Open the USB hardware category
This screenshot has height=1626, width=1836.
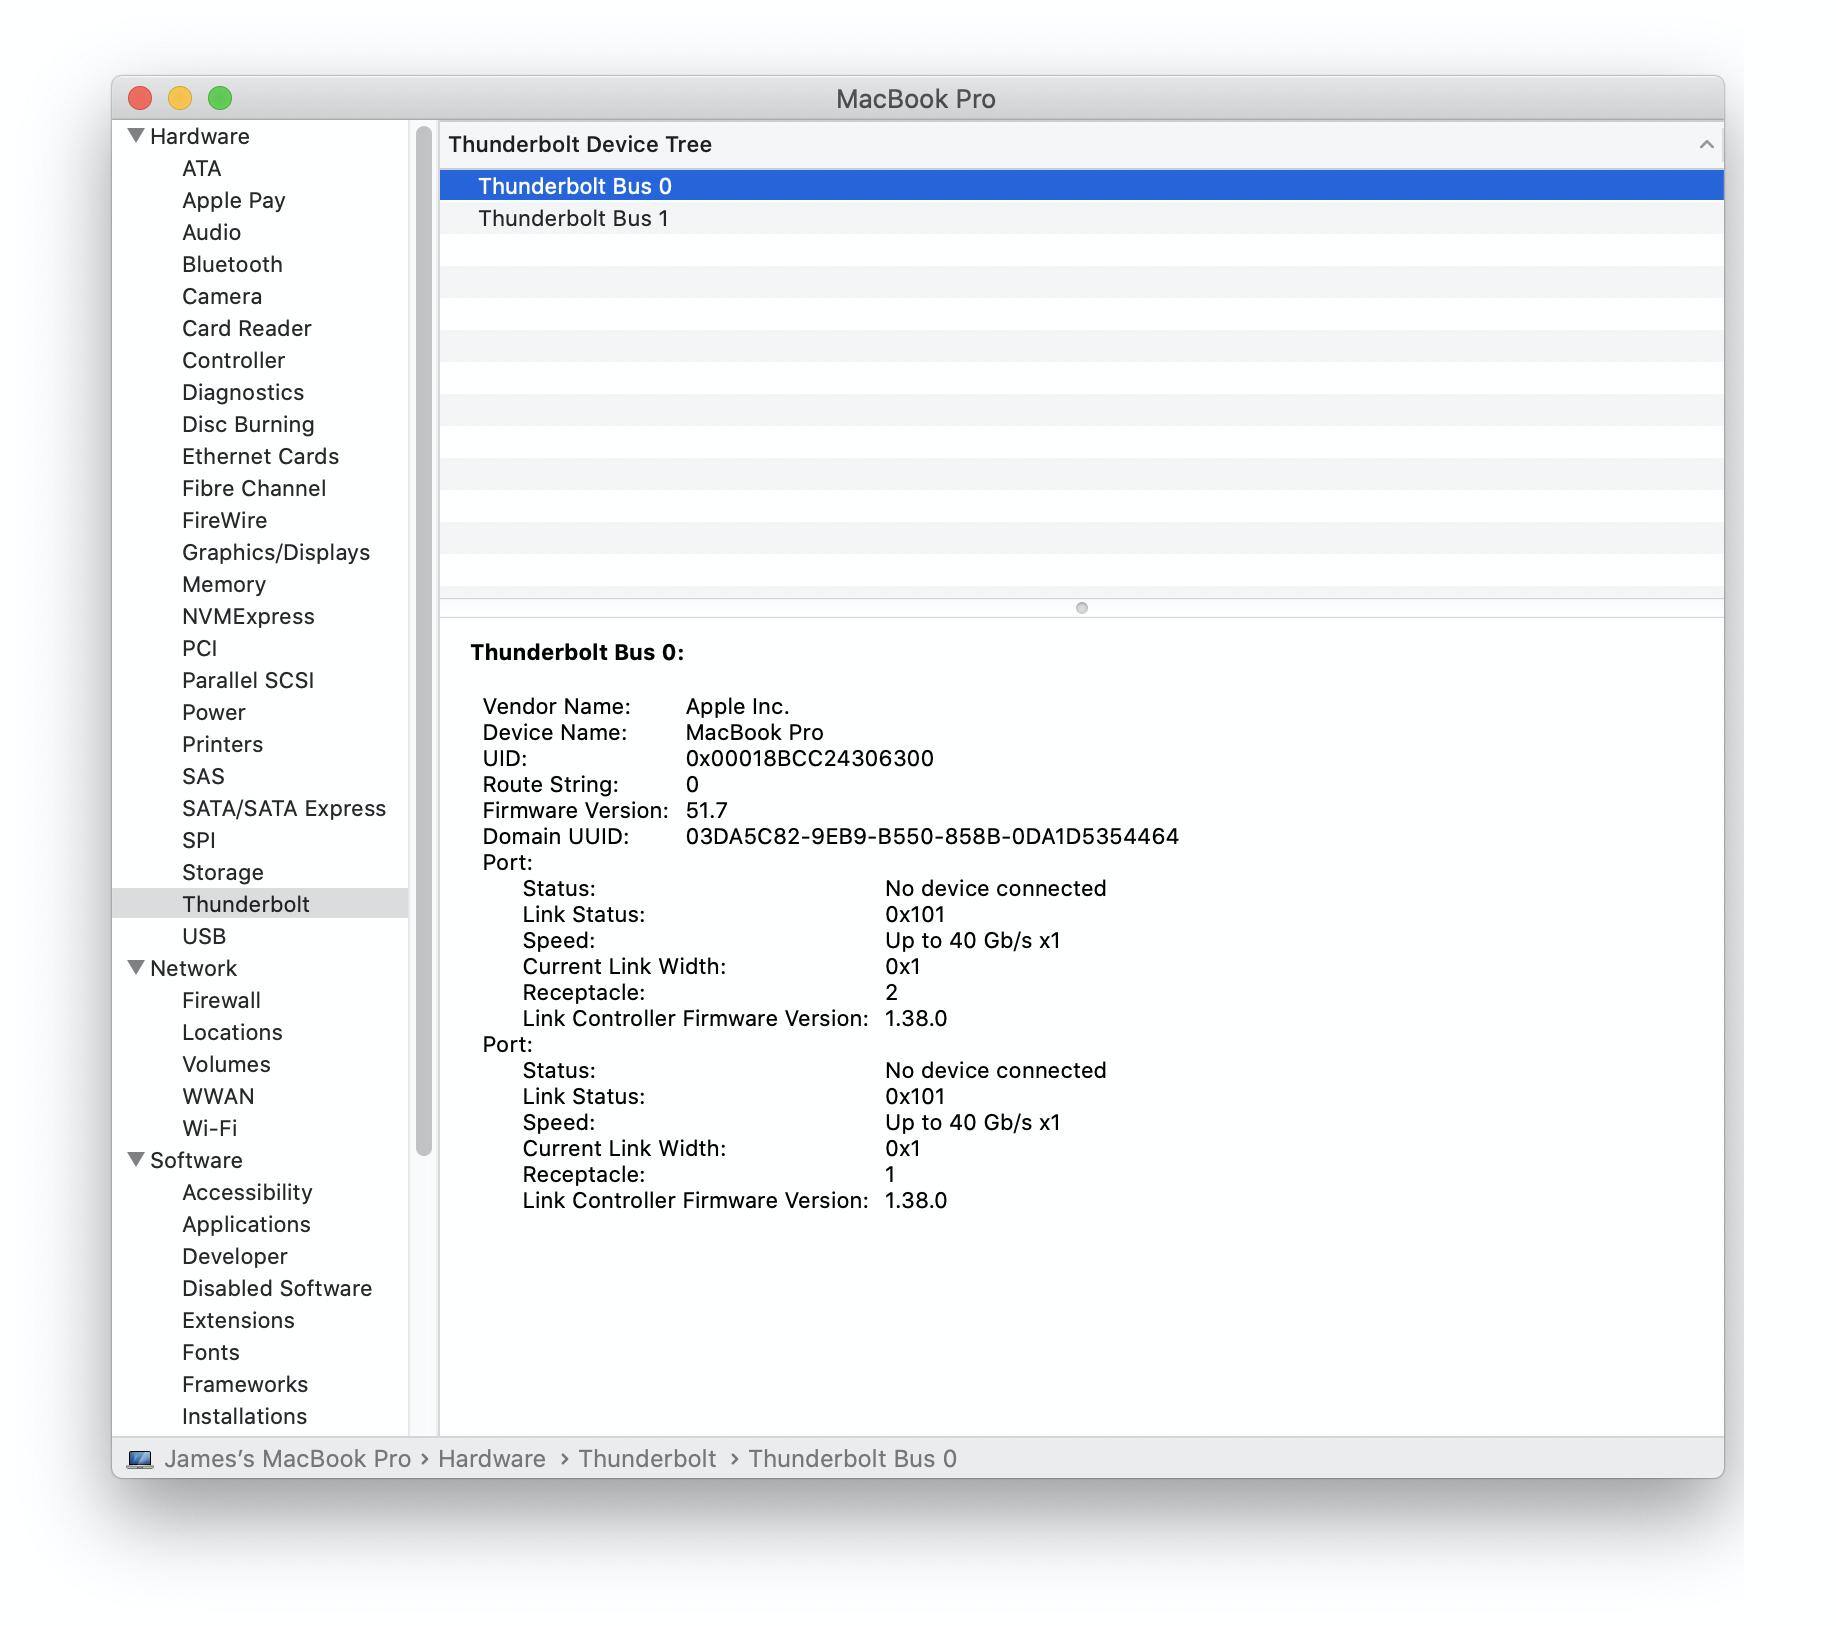point(204,936)
